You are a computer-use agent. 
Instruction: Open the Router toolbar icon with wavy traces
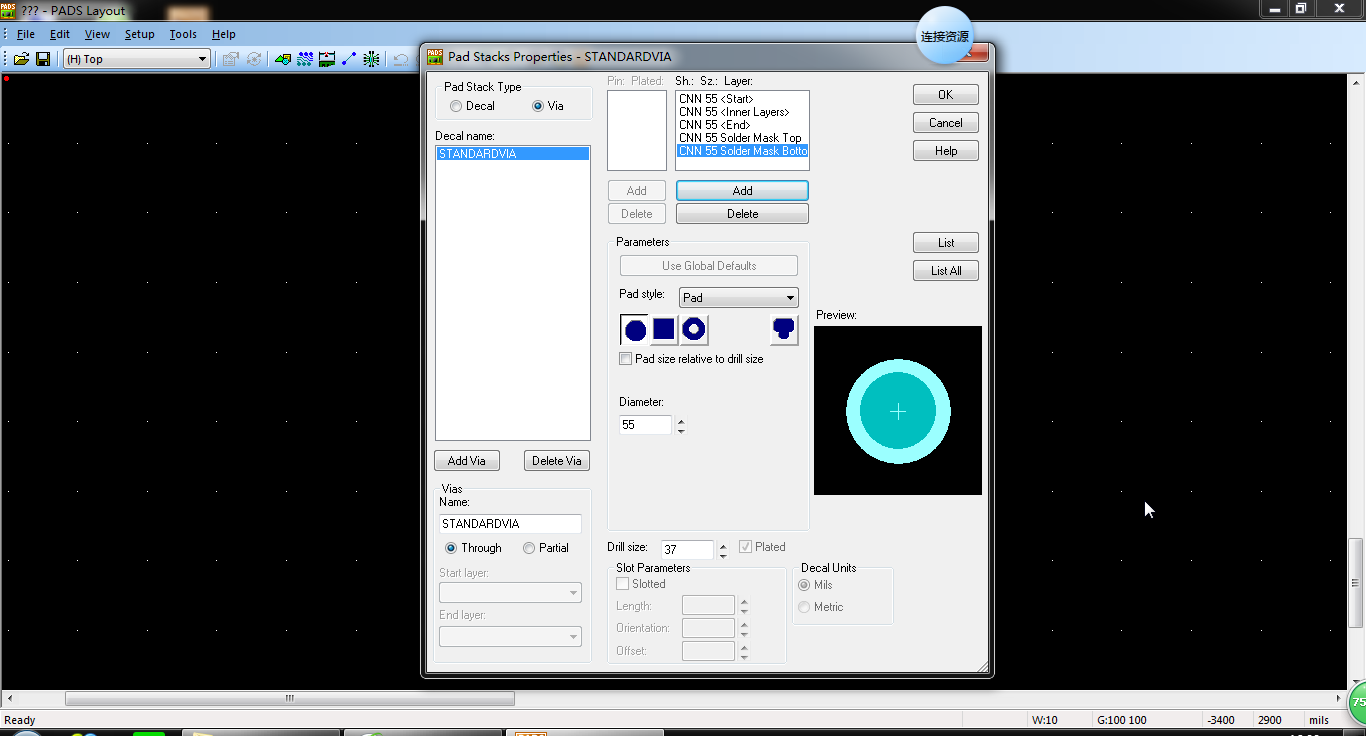click(305, 59)
